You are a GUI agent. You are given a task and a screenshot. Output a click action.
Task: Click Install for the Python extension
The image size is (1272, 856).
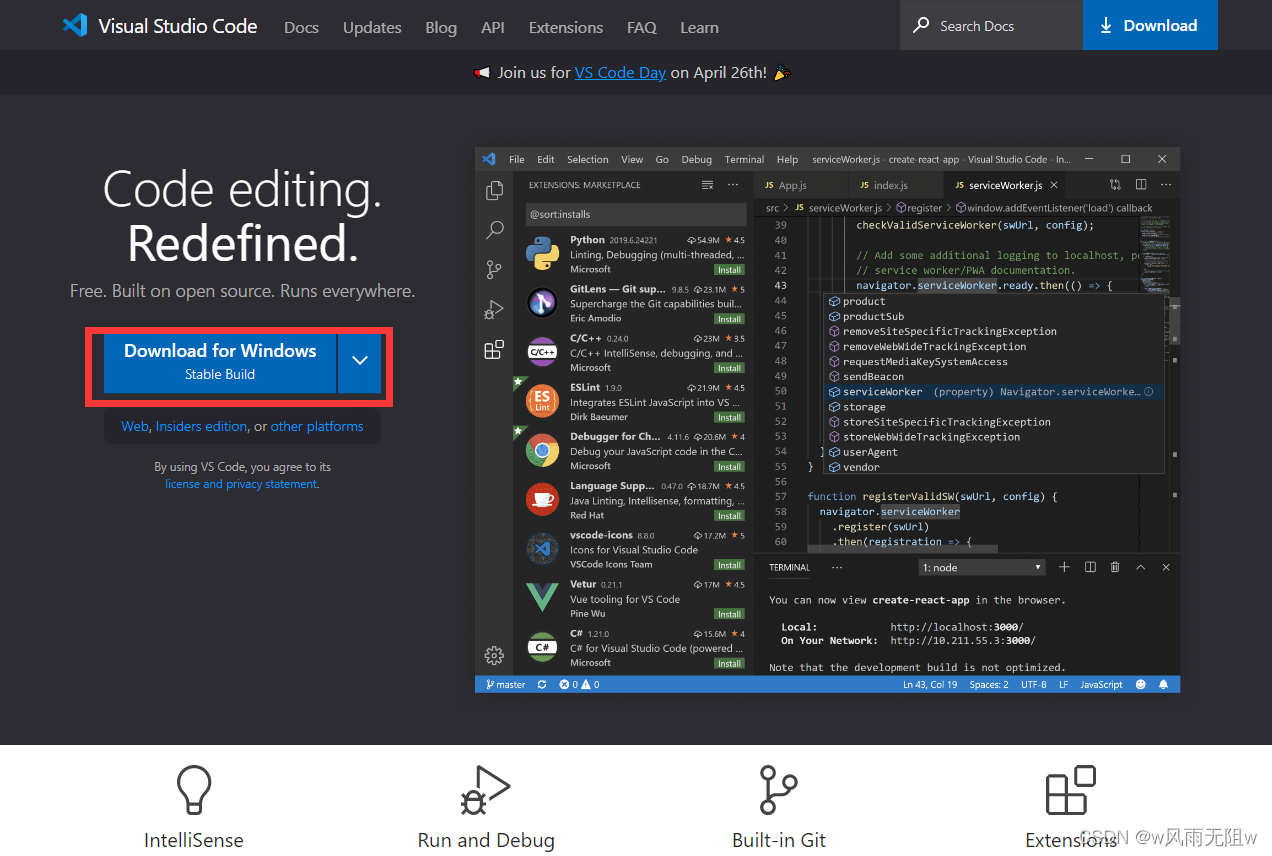click(x=729, y=270)
